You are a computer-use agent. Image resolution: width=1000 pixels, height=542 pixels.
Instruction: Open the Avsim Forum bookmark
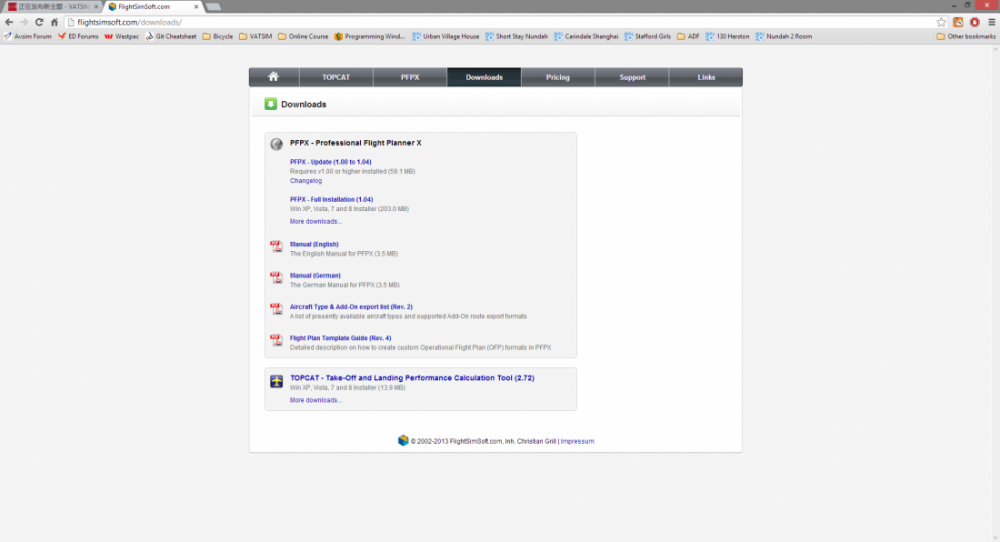(x=27, y=36)
